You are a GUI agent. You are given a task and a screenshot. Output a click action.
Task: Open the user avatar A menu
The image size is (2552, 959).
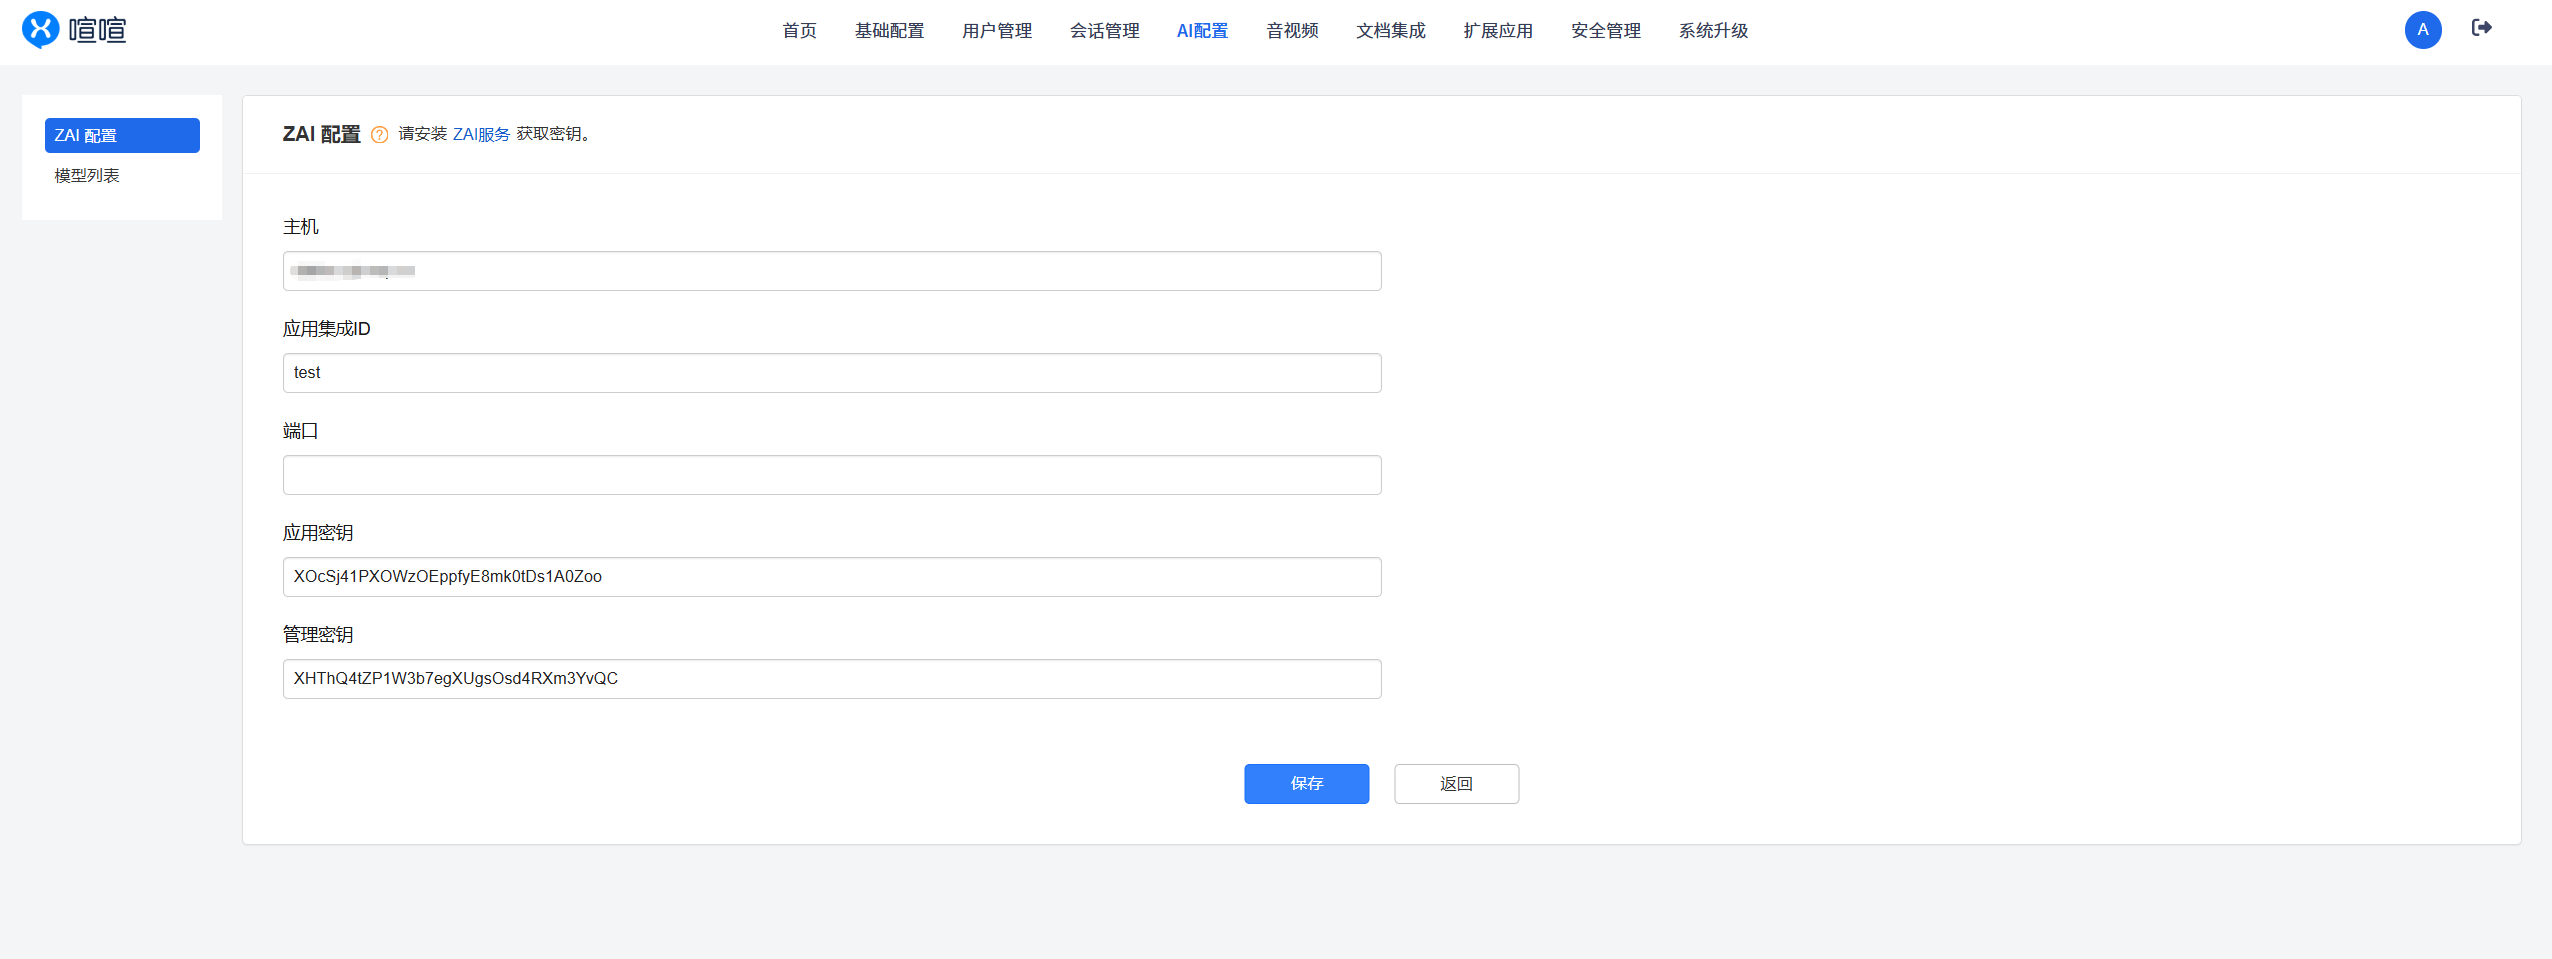pyautogui.click(x=2422, y=30)
